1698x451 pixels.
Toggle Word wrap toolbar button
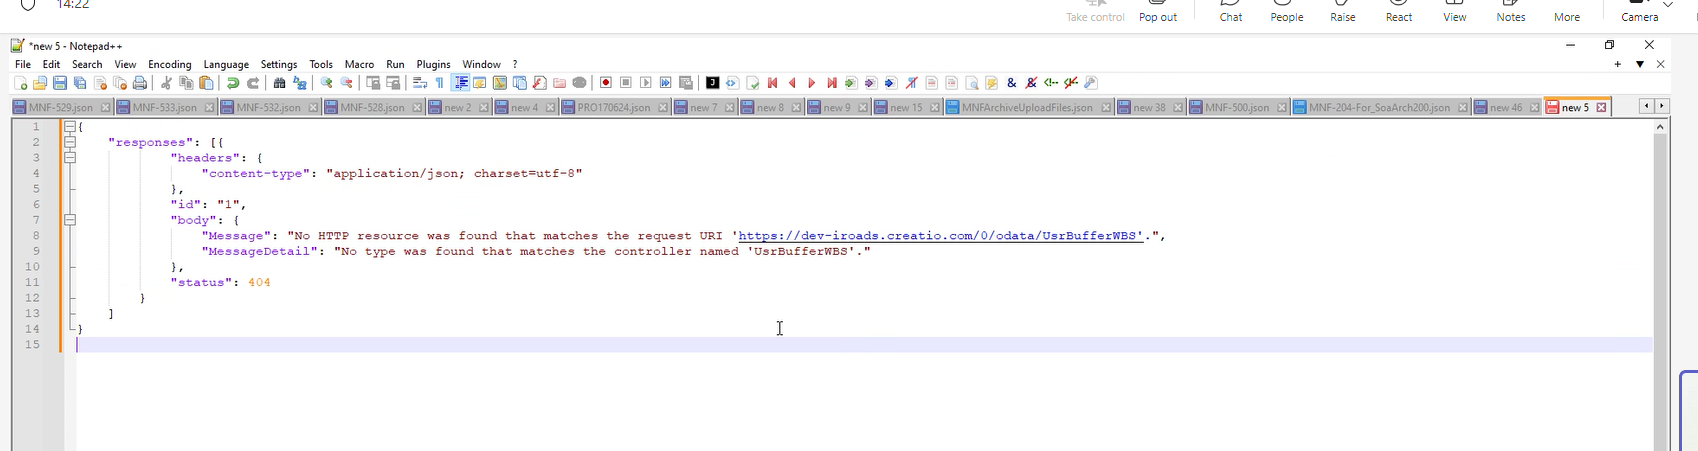point(420,83)
